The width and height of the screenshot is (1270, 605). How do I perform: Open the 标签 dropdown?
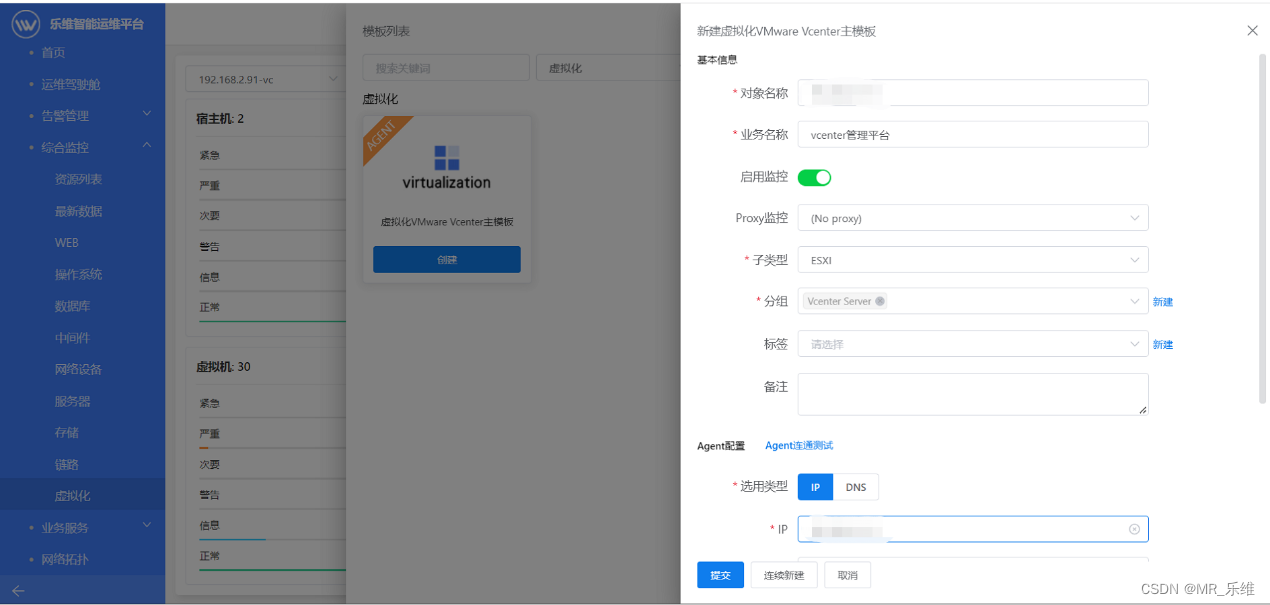pos(973,344)
